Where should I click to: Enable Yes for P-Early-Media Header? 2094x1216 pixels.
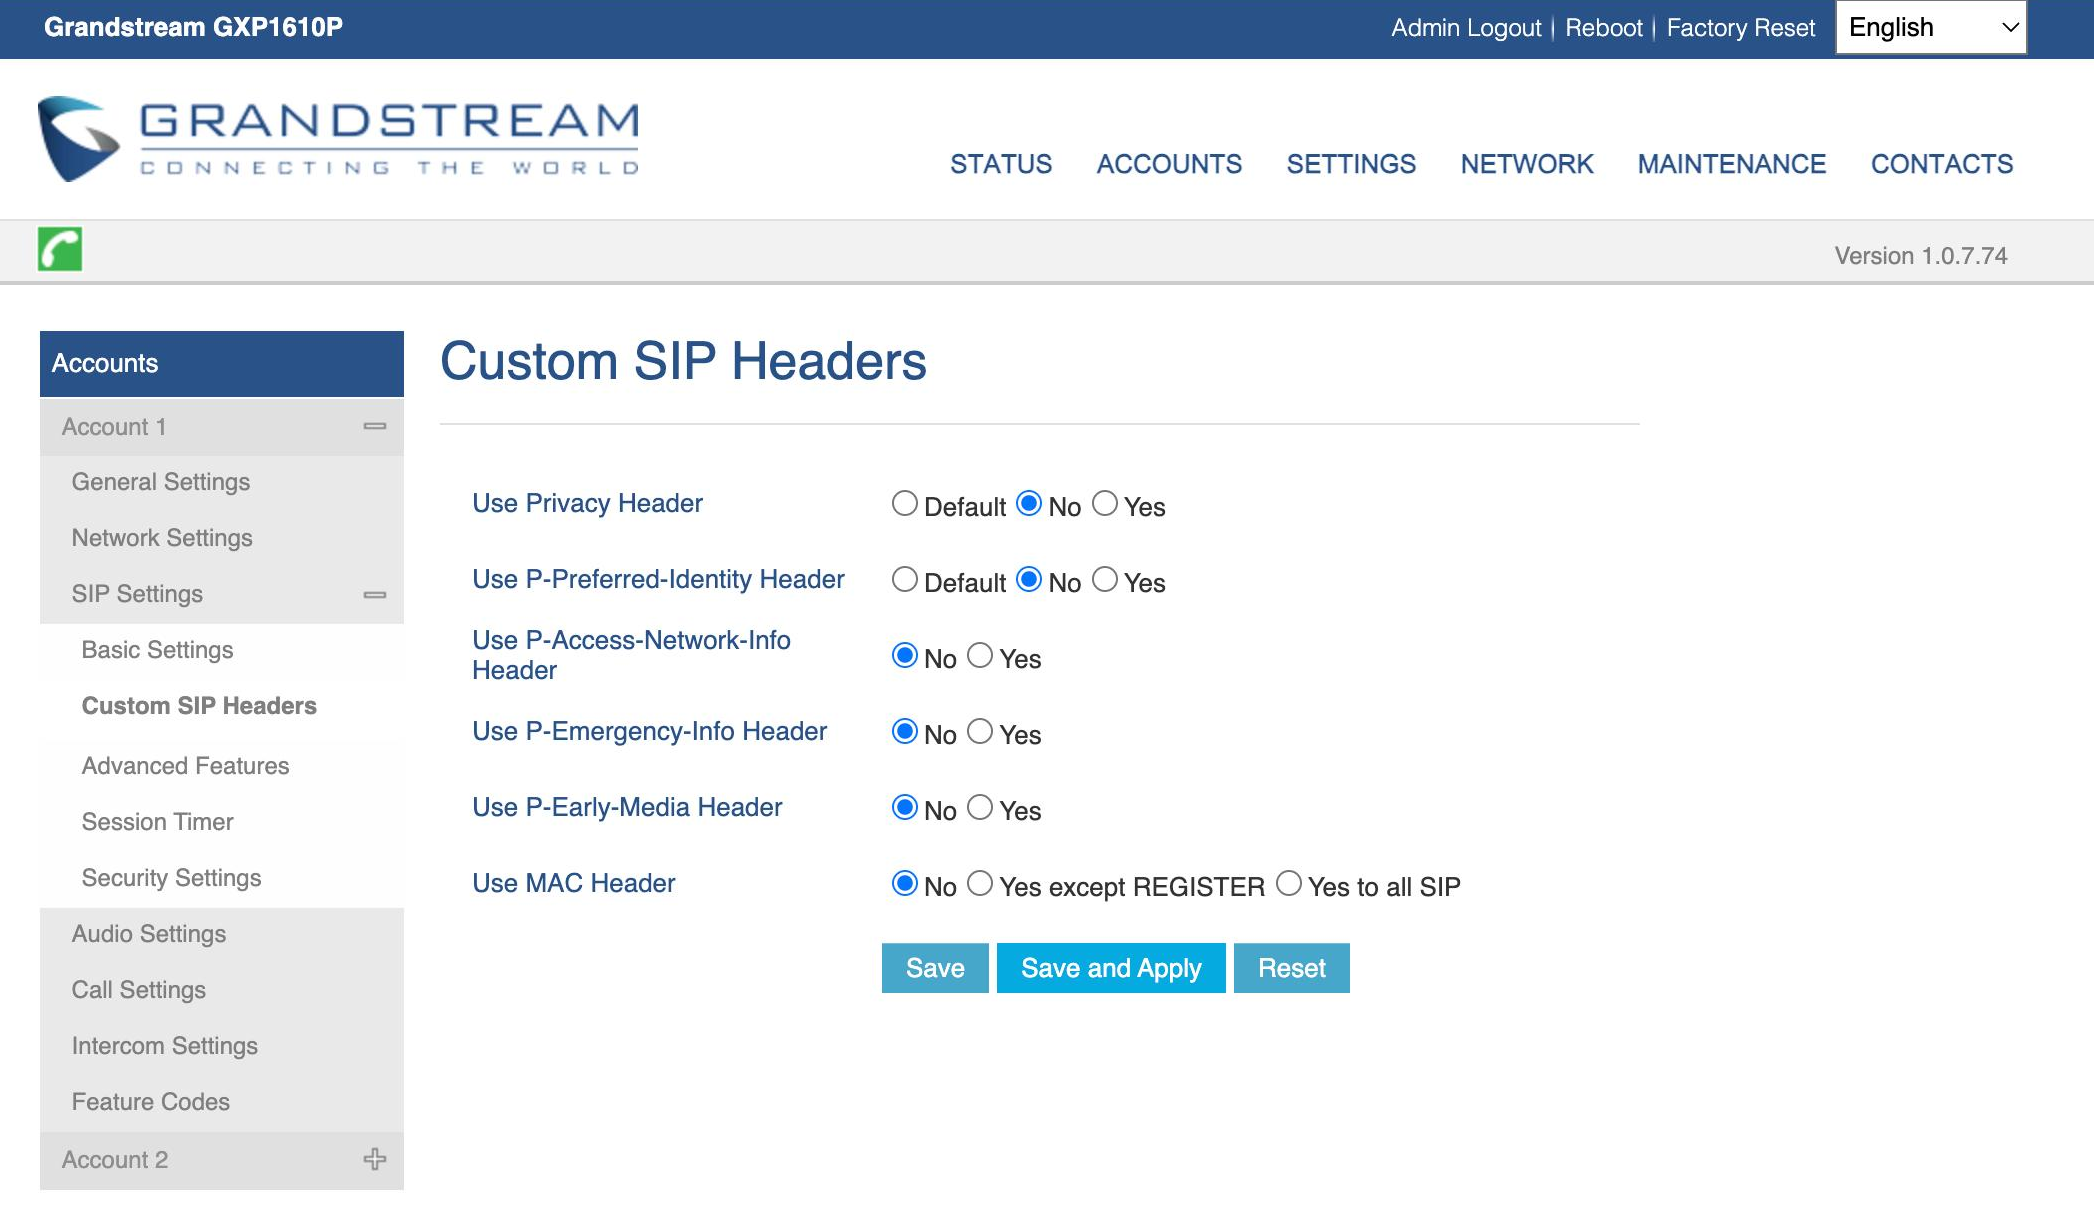pyautogui.click(x=981, y=808)
